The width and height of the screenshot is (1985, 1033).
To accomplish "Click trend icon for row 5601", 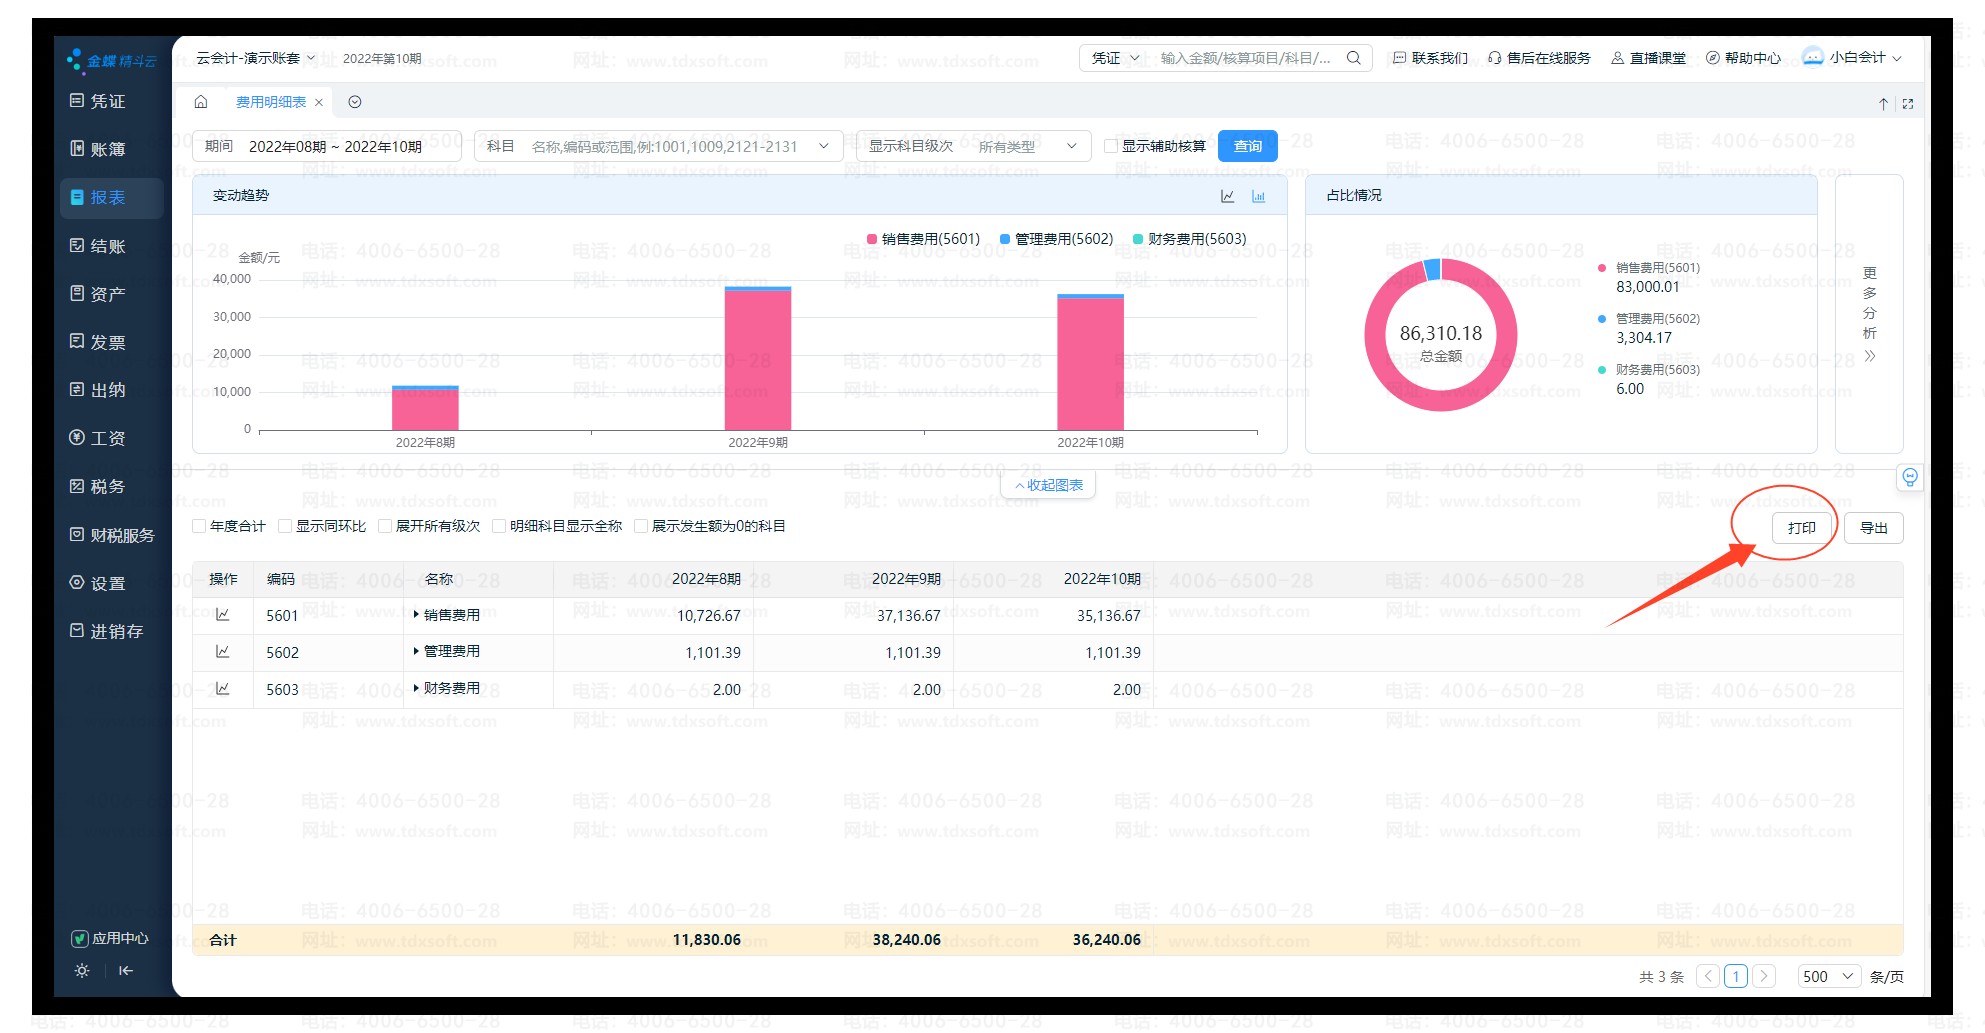I will point(222,615).
